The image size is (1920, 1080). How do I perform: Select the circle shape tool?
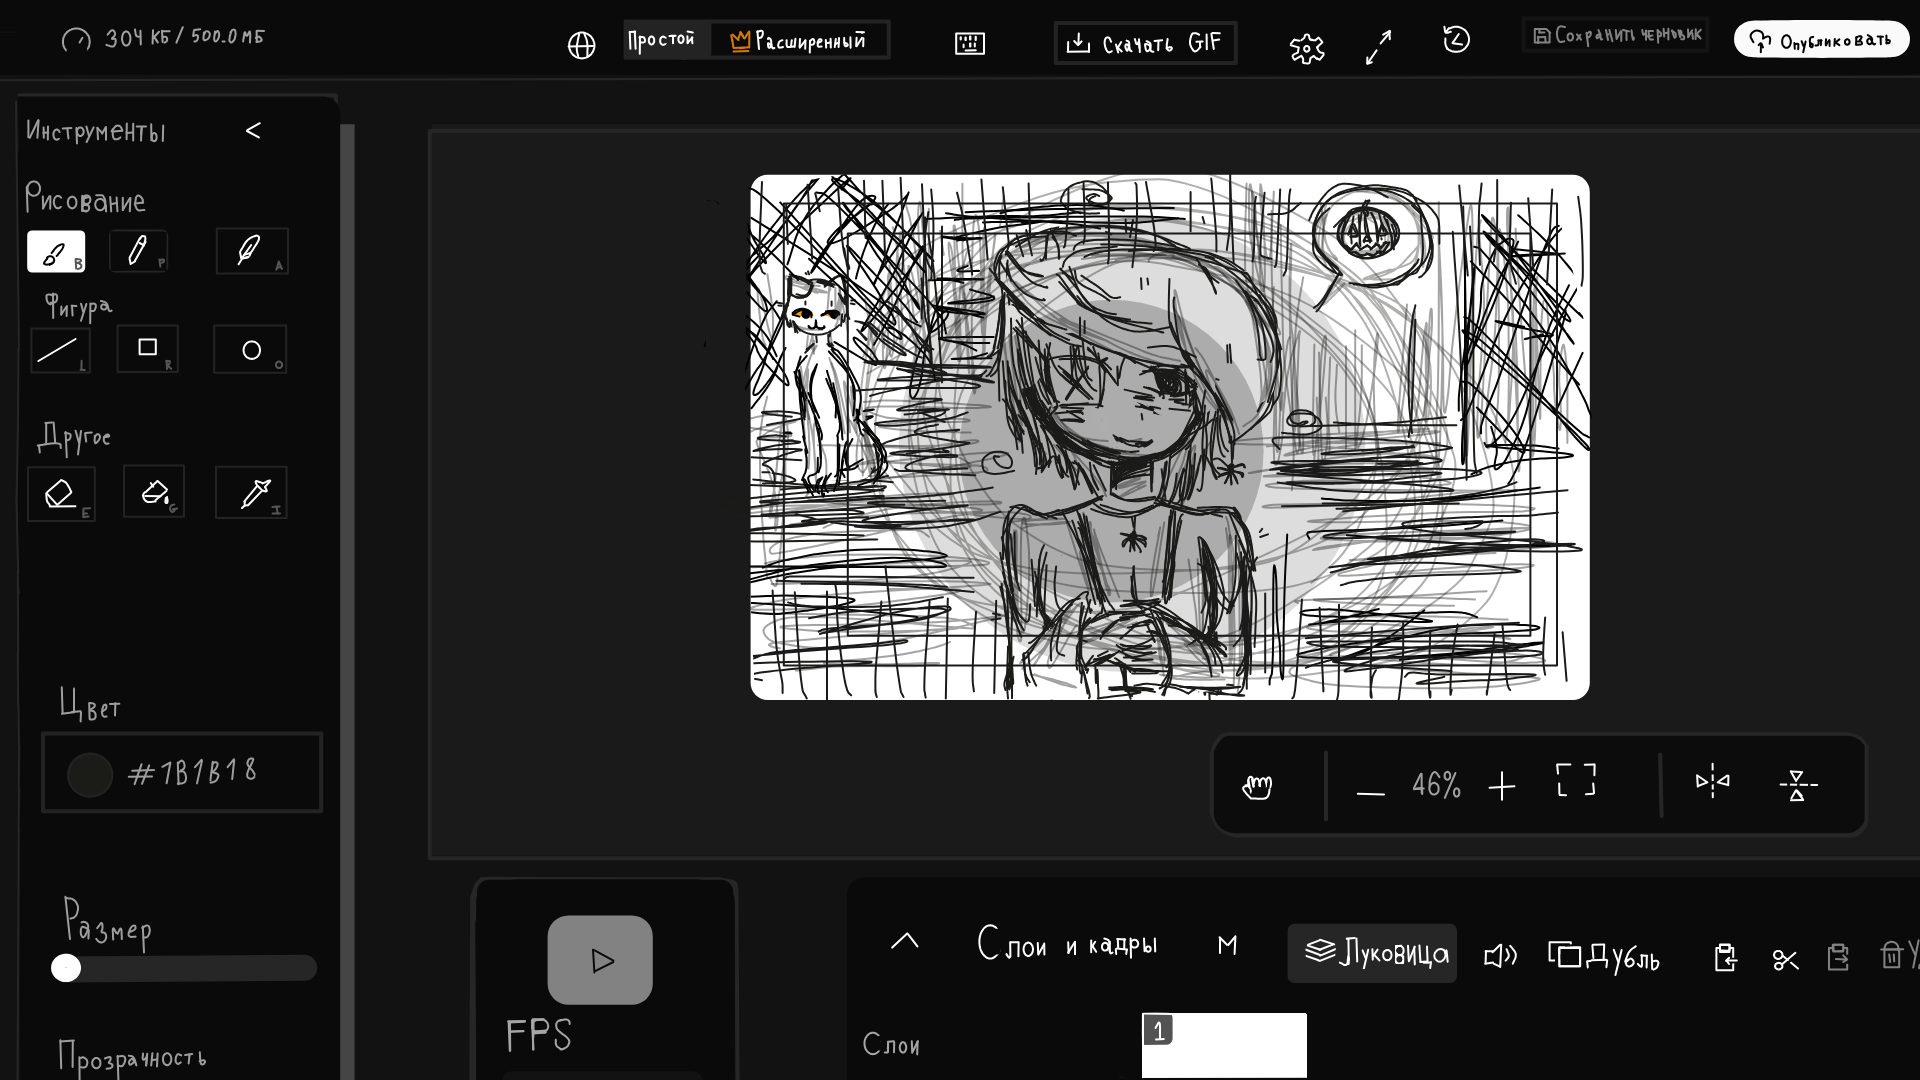pos(250,349)
